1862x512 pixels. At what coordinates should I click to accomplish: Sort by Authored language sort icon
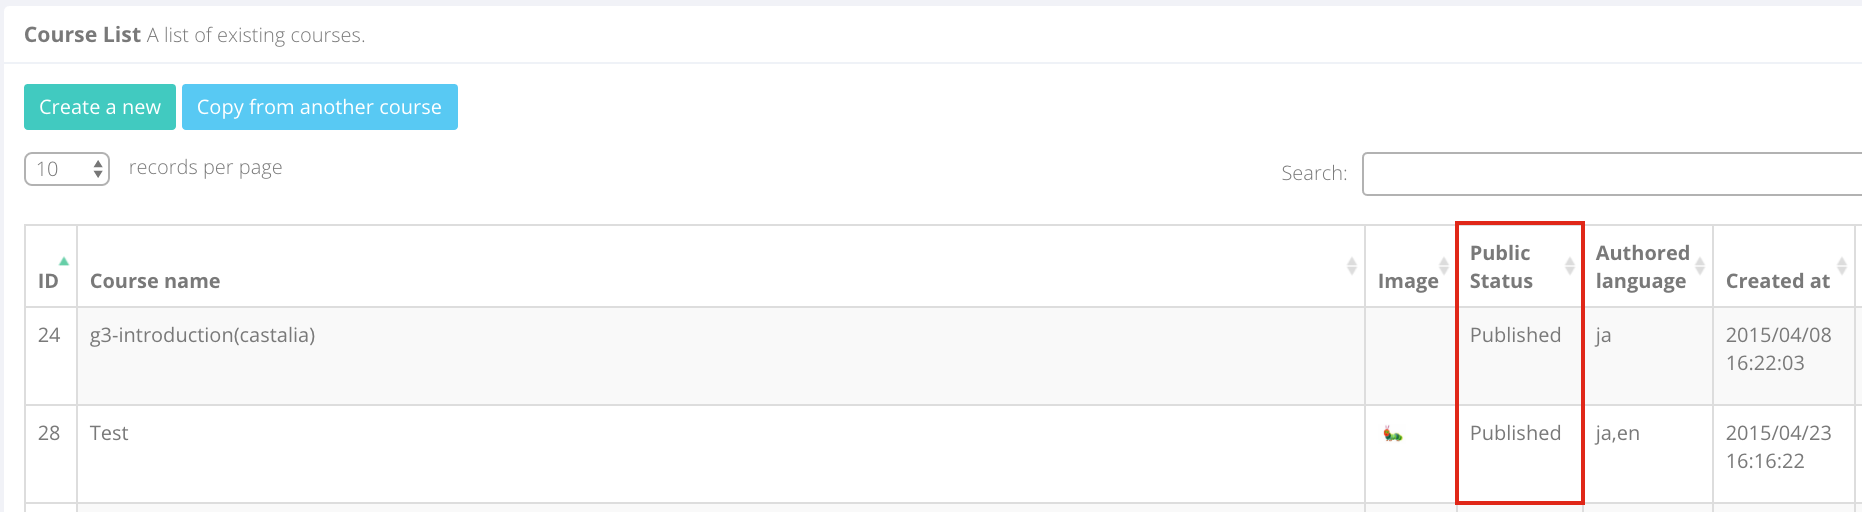[x=1699, y=266]
